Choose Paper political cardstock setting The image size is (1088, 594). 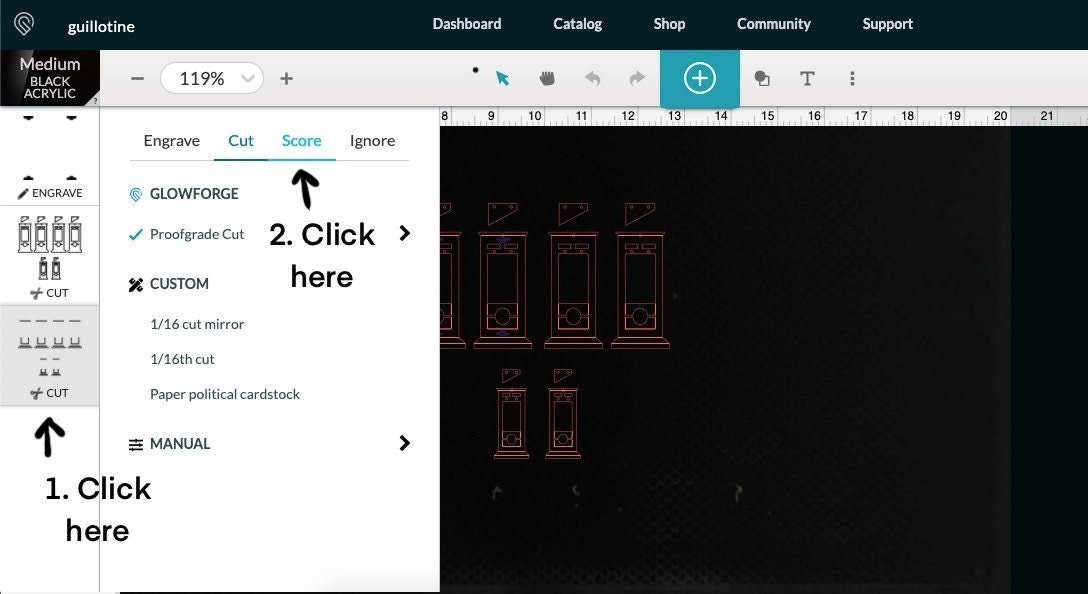225,394
